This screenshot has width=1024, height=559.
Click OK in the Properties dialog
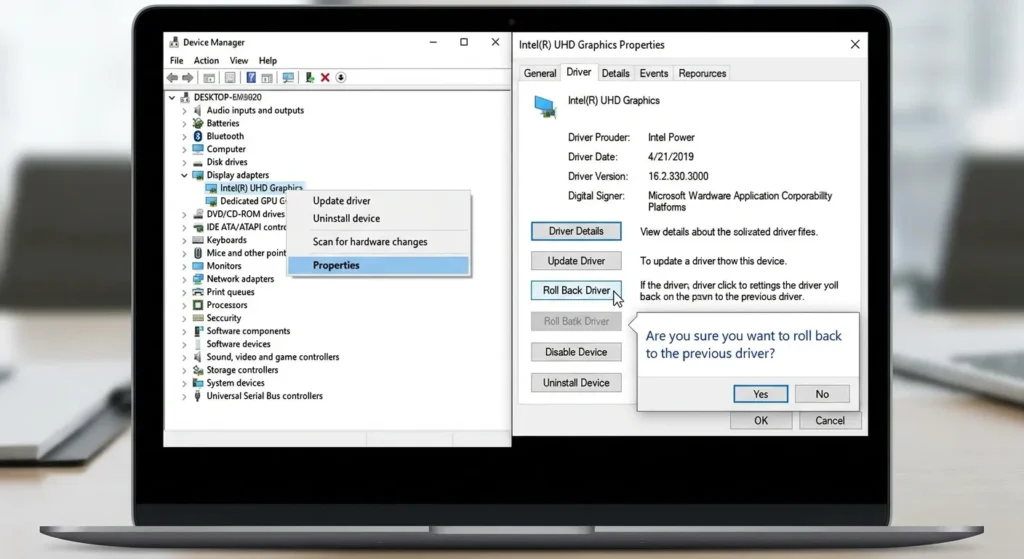pos(761,421)
